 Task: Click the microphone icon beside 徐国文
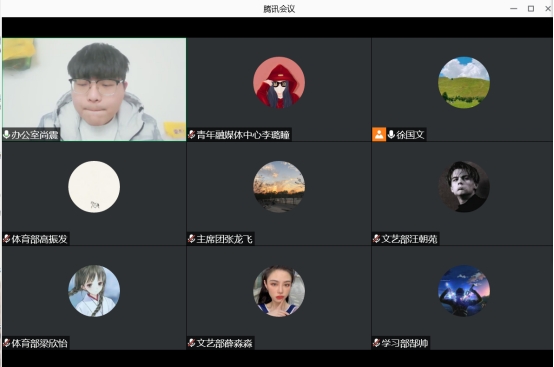[x=391, y=135]
